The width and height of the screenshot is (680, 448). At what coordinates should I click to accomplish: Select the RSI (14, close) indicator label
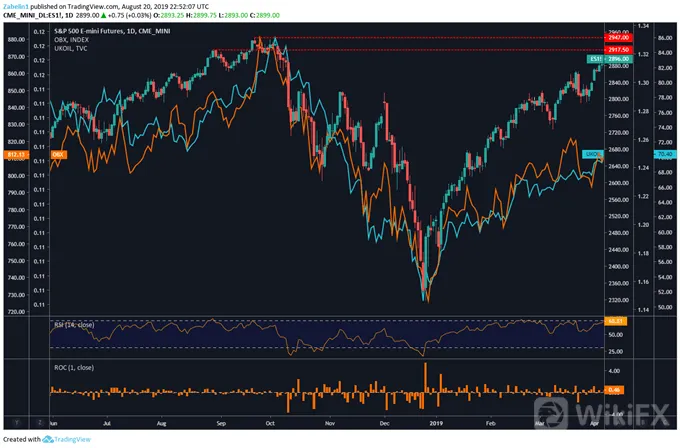point(74,325)
